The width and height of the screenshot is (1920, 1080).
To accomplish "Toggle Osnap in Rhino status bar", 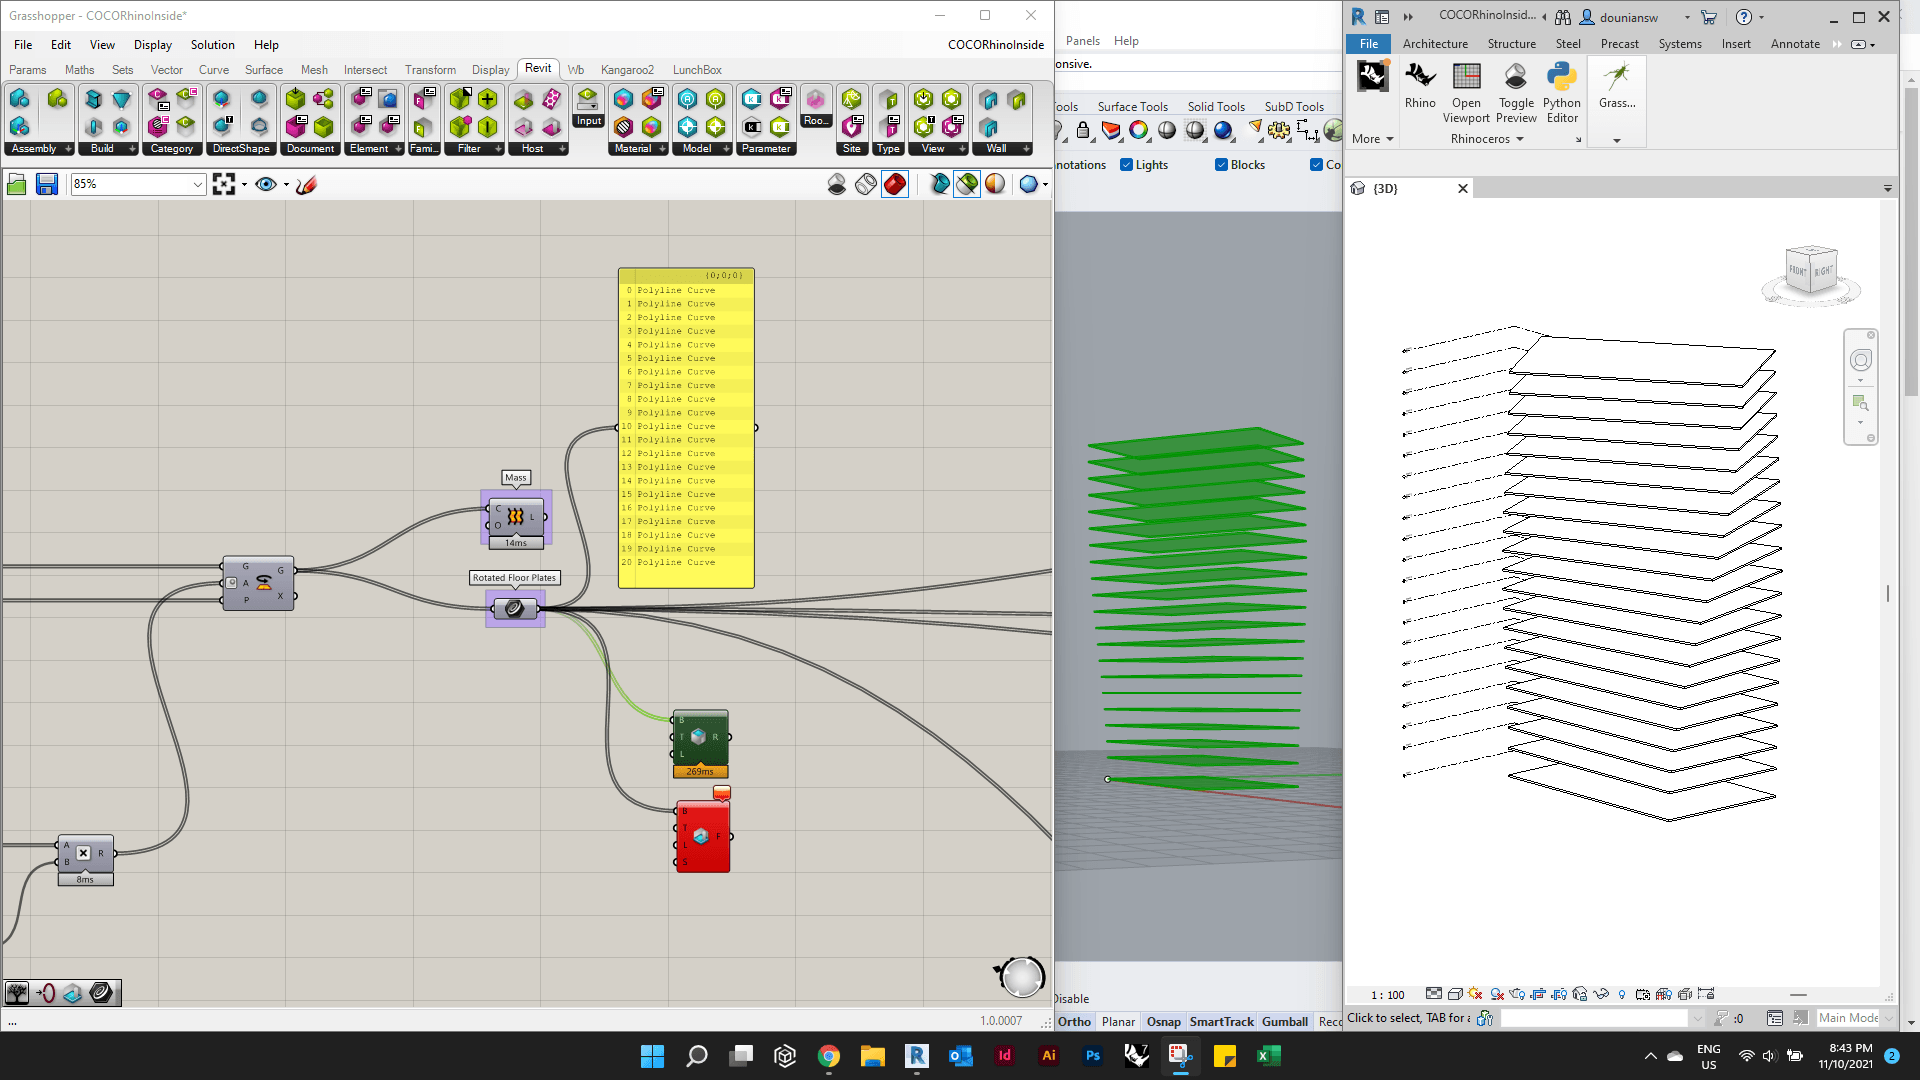I will click(x=1163, y=1021).
